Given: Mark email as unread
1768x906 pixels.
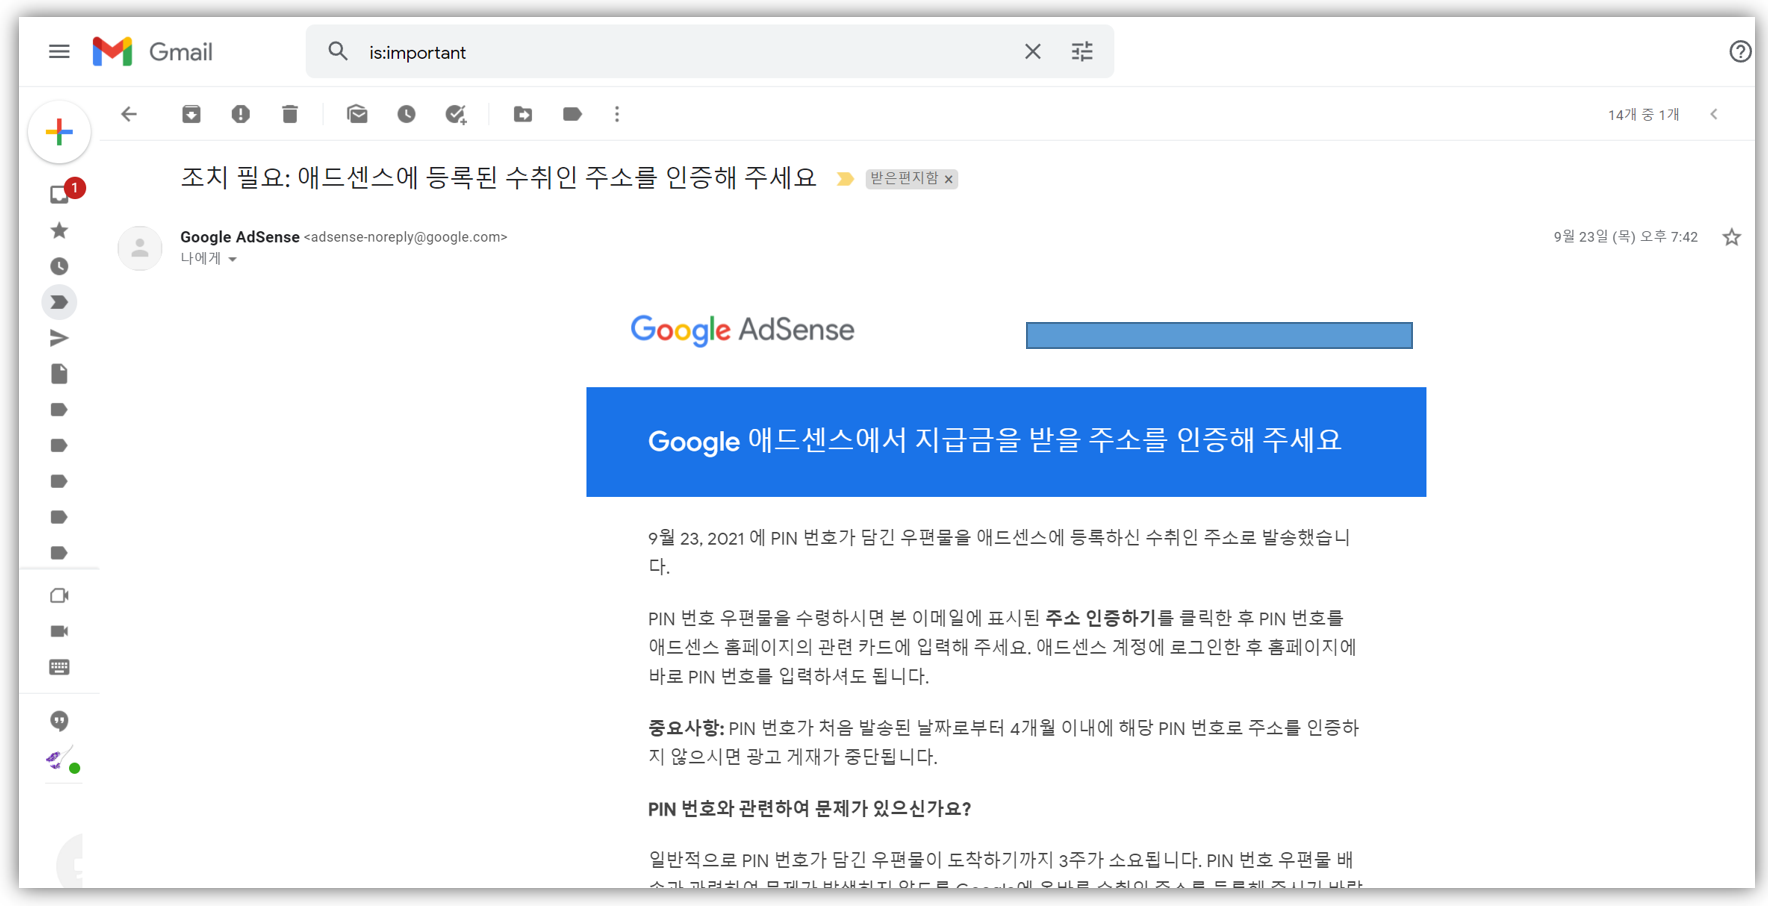Looking at the screenshot, I should 357,114.
